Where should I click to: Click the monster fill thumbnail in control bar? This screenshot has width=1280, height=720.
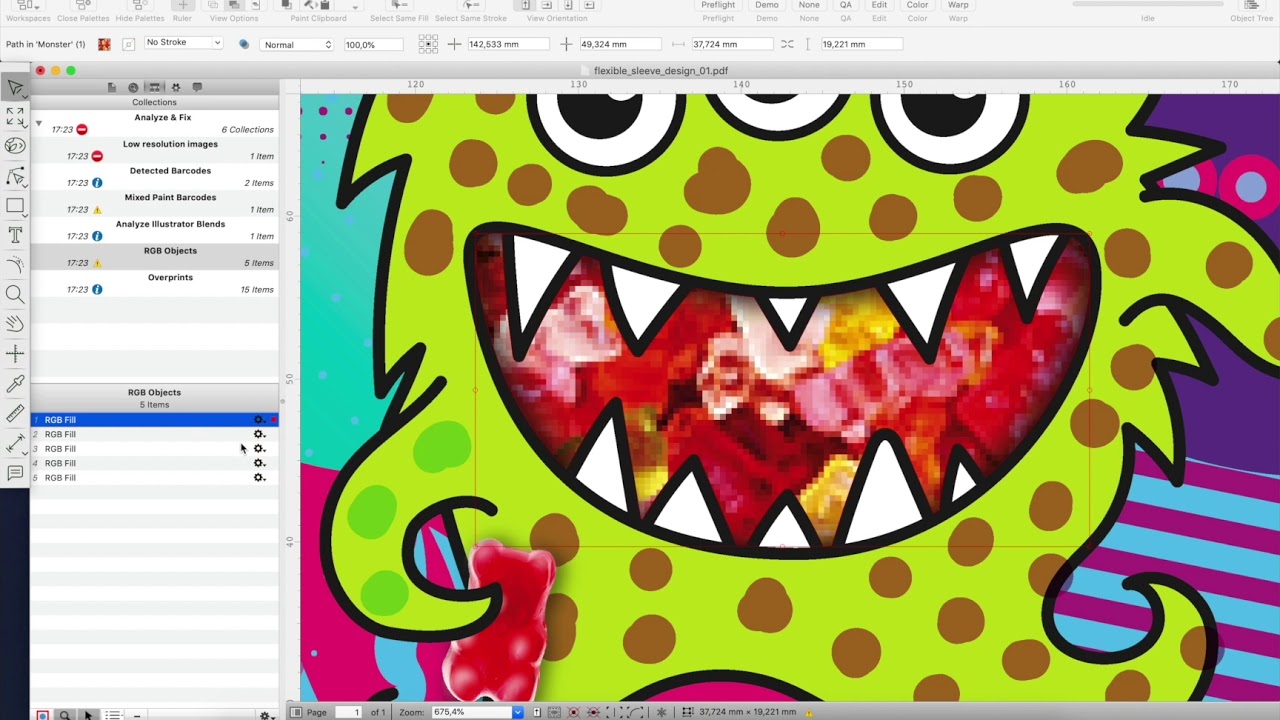pyautogui.click(x=104, y=44)
